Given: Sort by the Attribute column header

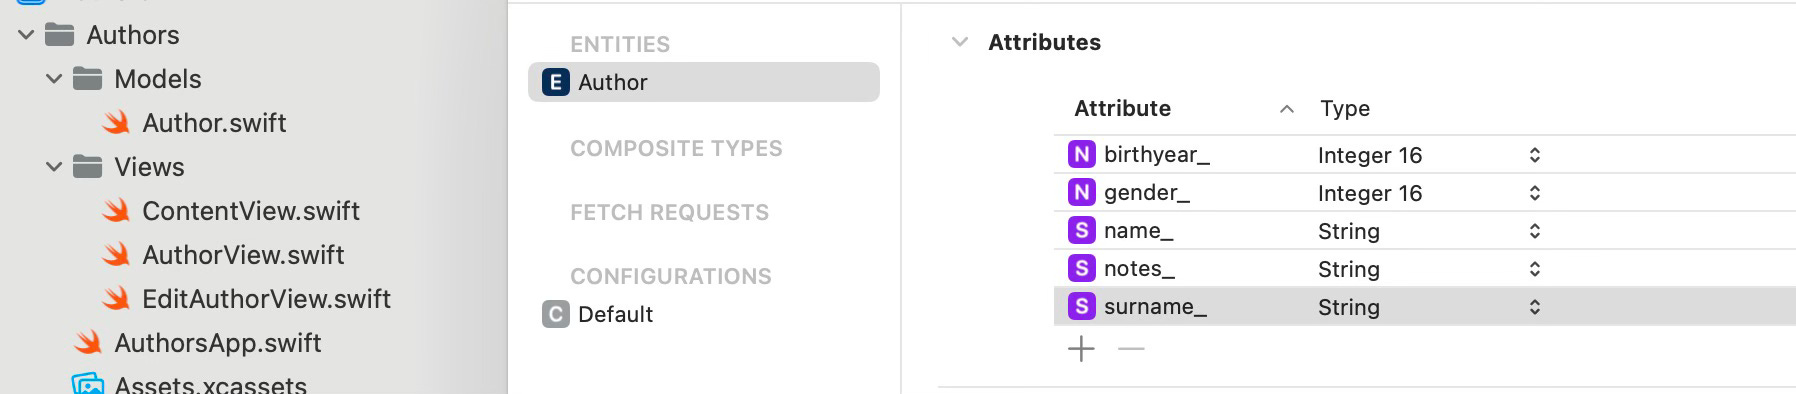Looking at the screenshot, I should tap(1122, 108).
